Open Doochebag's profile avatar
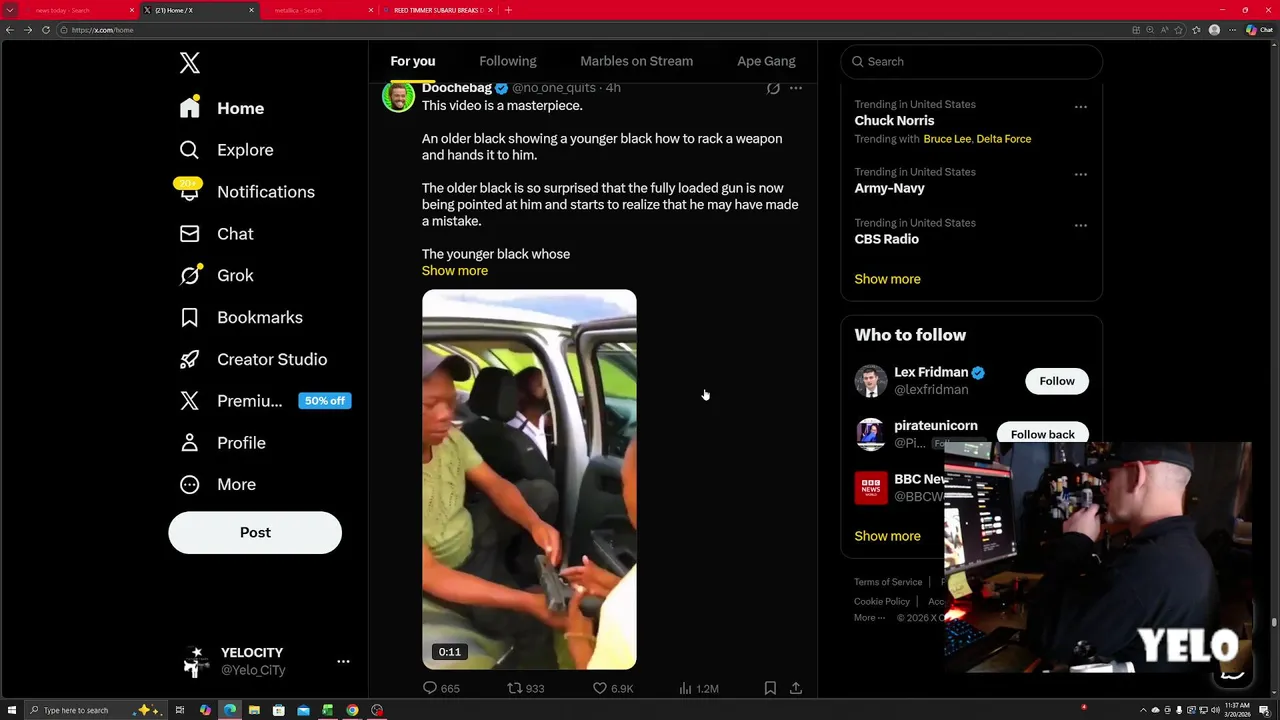 click(398, 96)
